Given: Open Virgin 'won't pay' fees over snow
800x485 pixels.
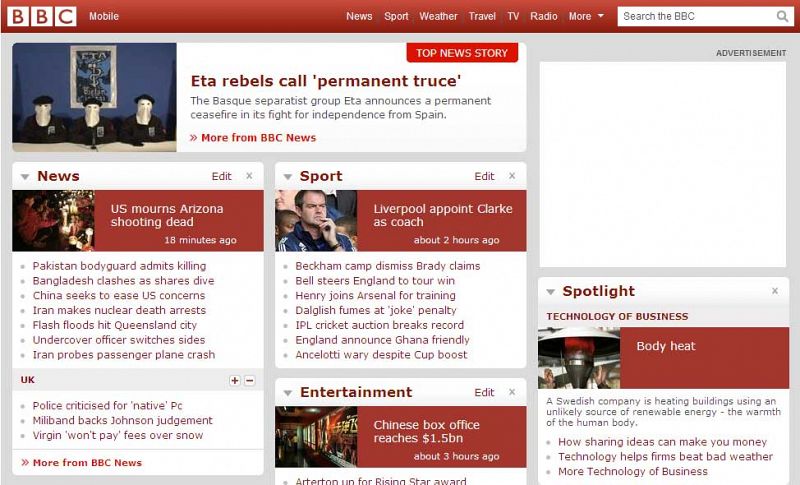Looking at the screenshot, I should tap(118, 436).
